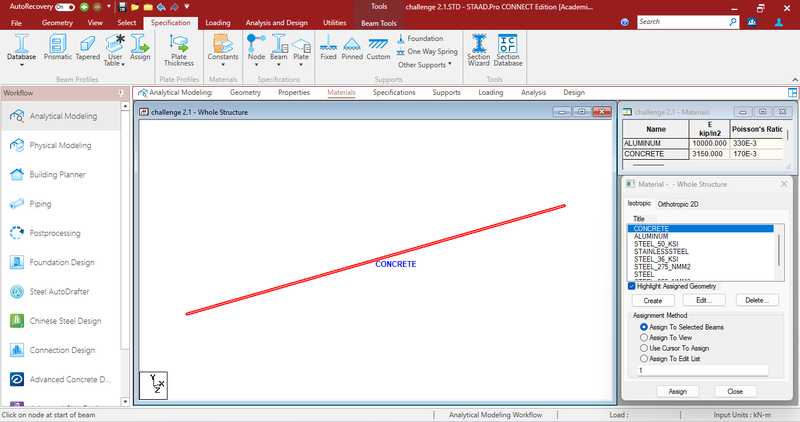Screen dimensions: 800x422
Task: Click the Redo arrow in title bar
Action: (174, 7)
